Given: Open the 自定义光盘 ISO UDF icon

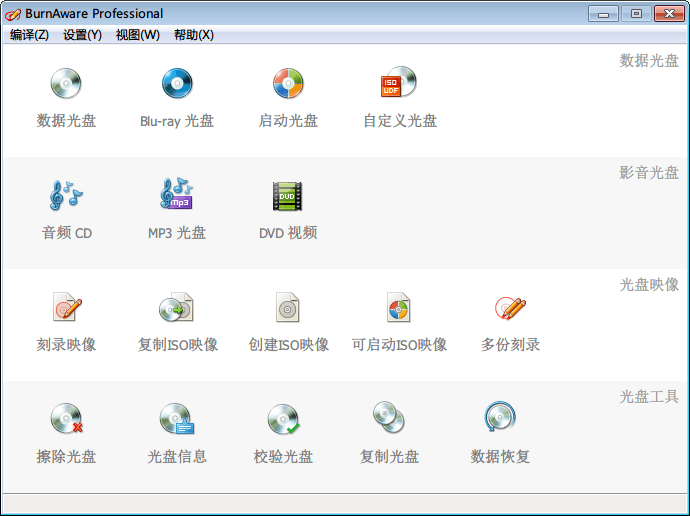Looking at the screenshot, I should pos(399,82).
